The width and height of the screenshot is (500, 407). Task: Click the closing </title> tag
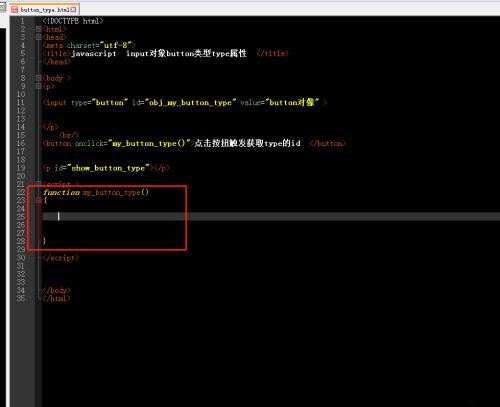[272, 53]
